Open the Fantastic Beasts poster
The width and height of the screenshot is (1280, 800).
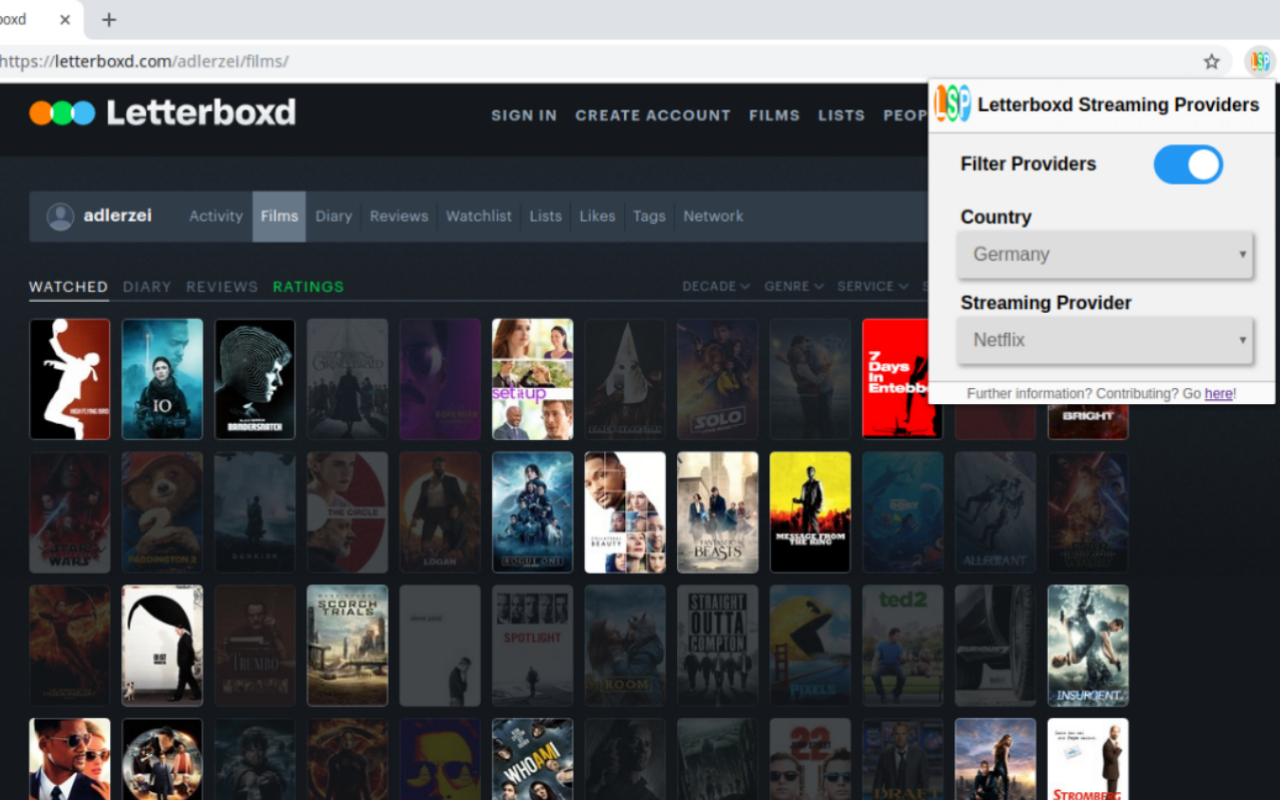[x=718, y=512]
